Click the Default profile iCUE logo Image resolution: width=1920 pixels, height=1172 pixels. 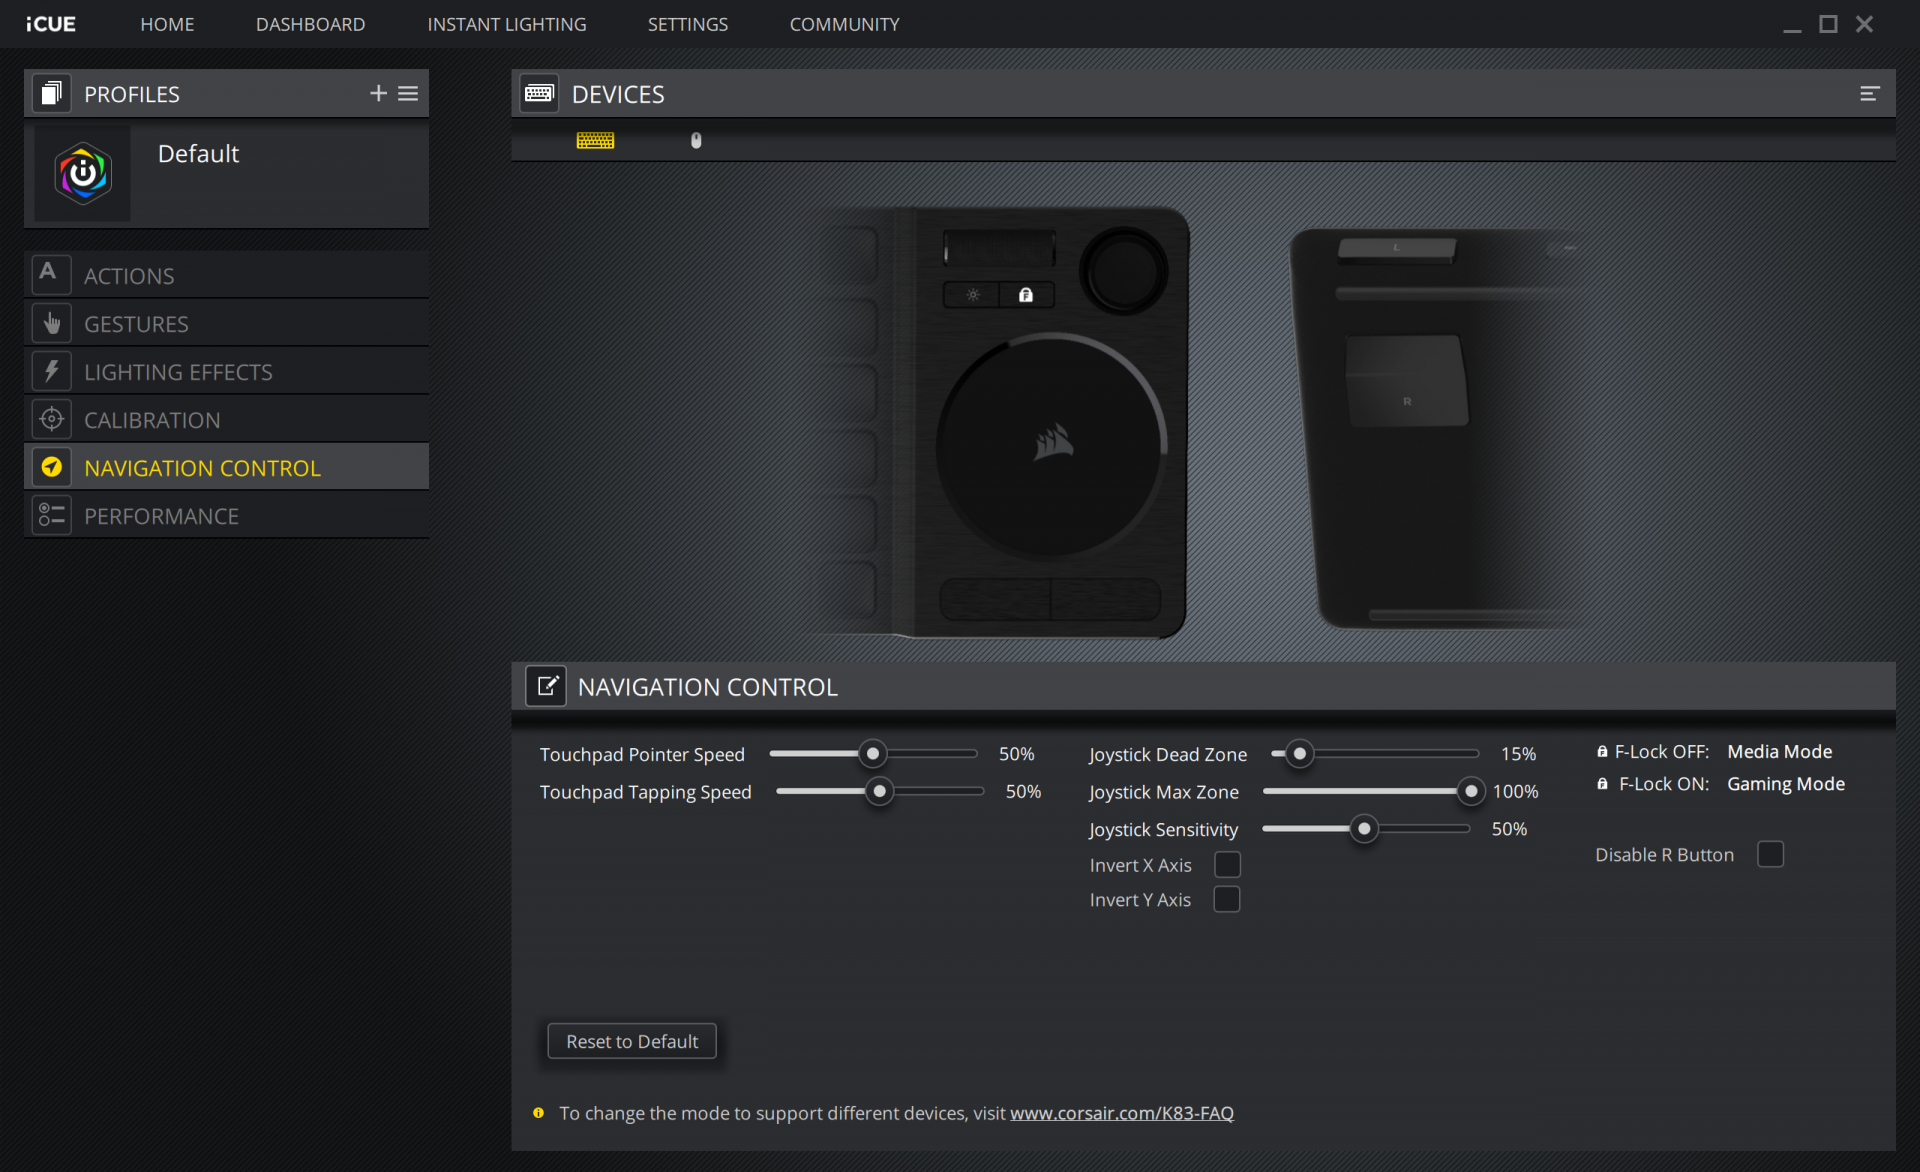[83, 174]
